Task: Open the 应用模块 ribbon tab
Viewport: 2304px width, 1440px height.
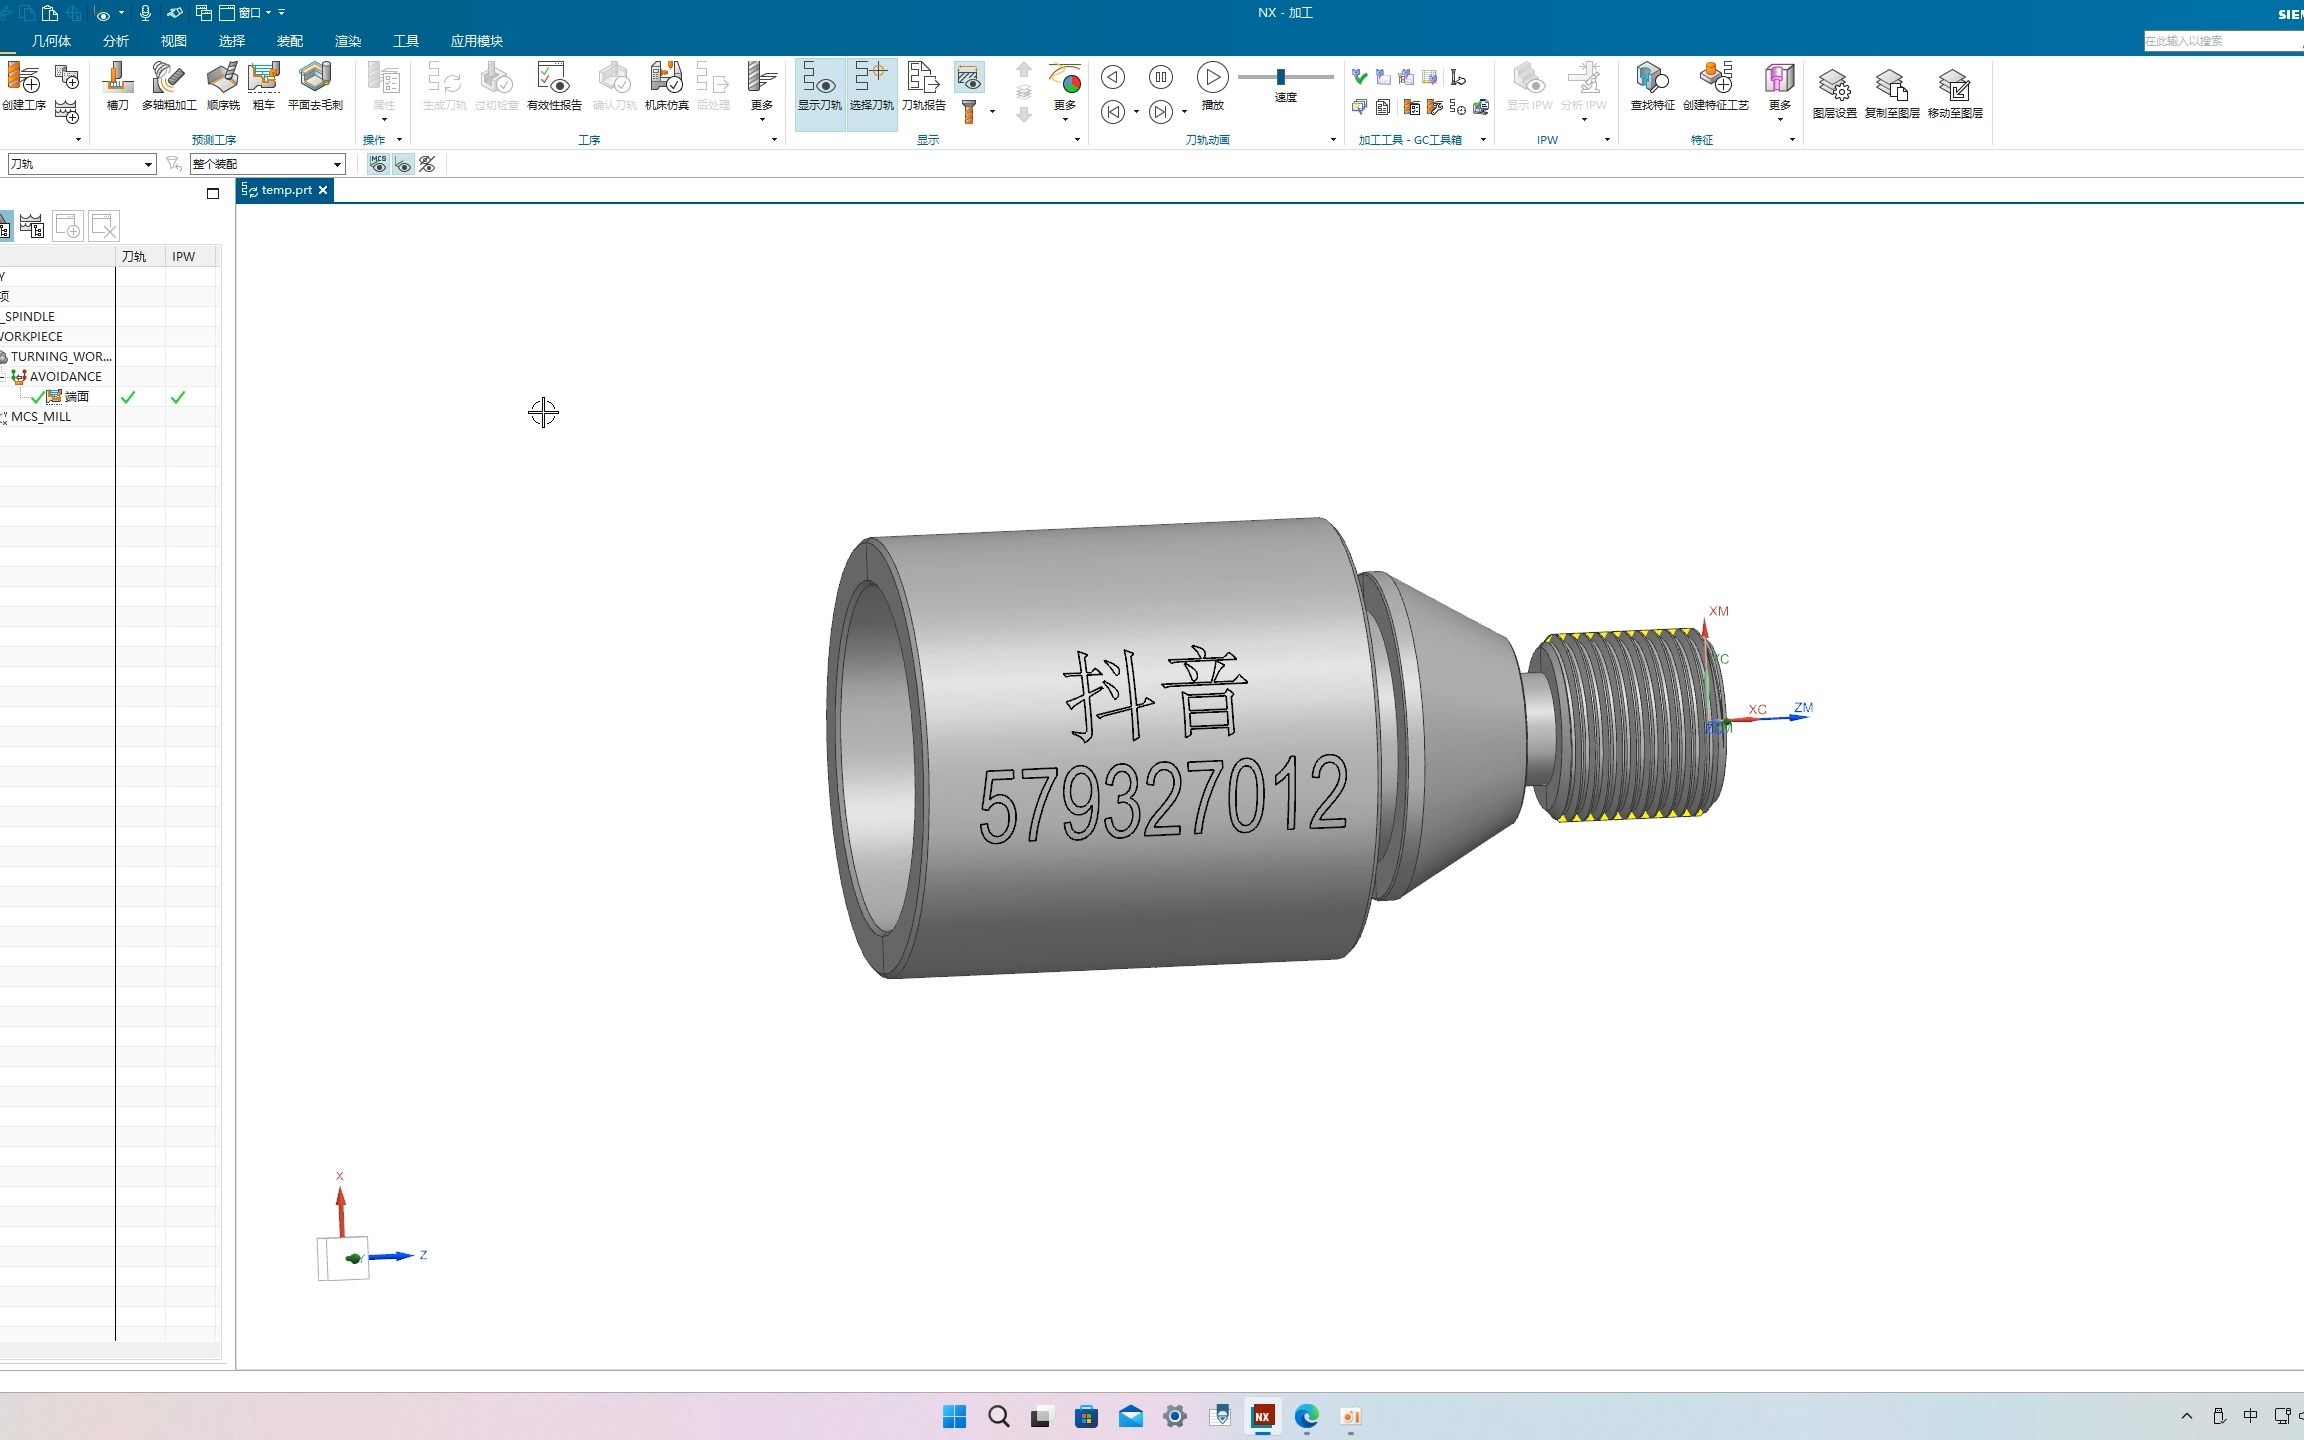Action: pos(477,41)
